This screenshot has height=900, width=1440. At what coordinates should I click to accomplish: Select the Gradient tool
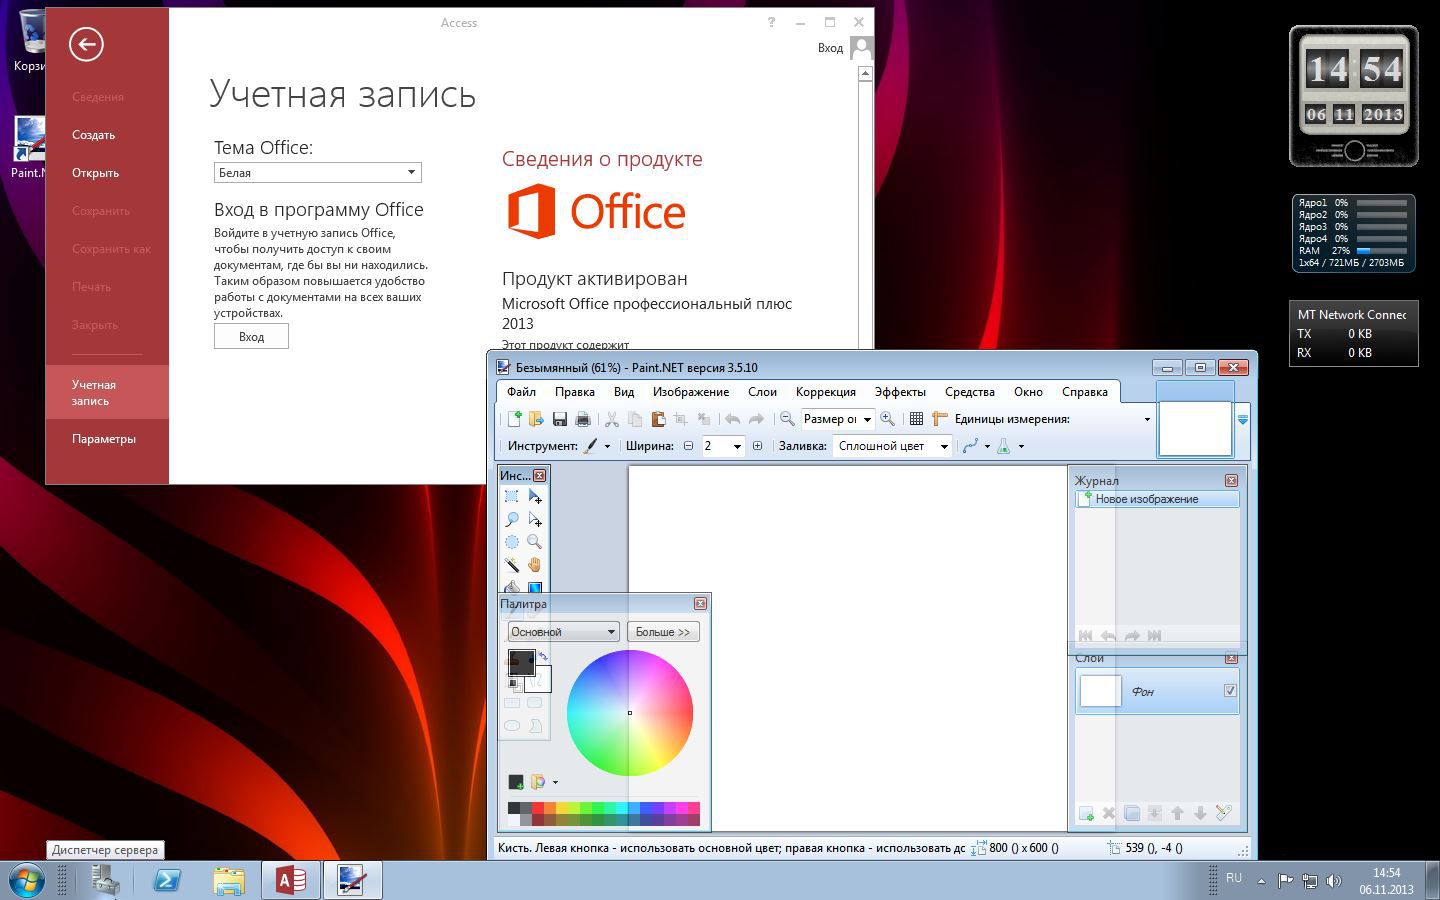[535, 587]
